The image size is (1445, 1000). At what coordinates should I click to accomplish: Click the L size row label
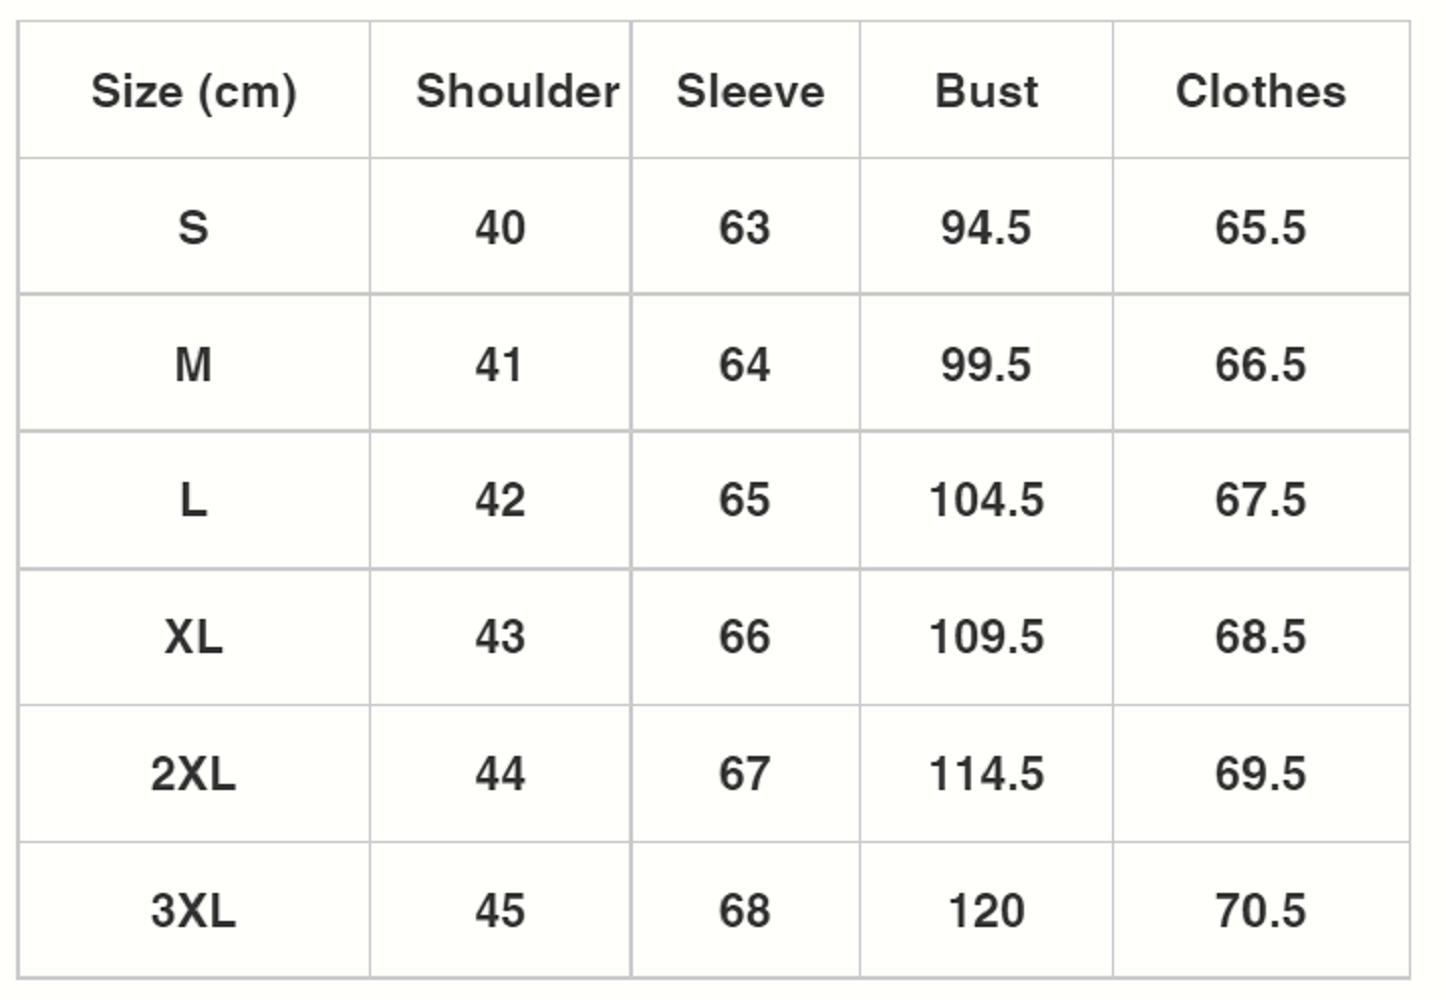(194, 500)
